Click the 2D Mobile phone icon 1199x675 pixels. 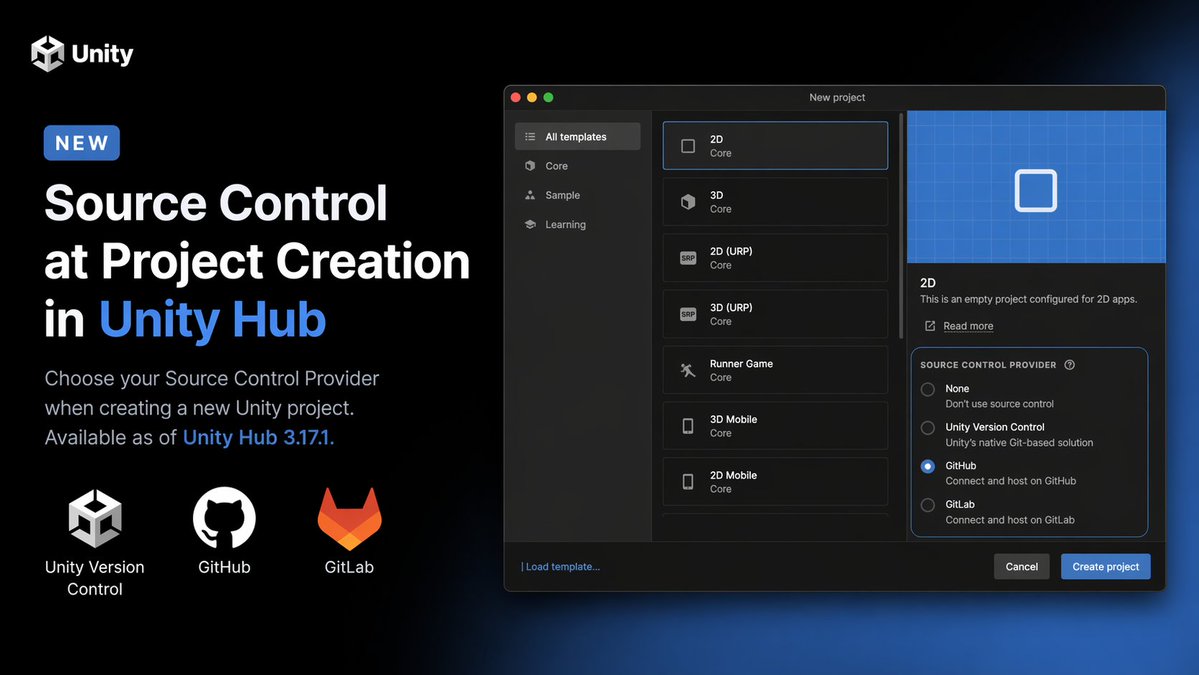[688, 482]
